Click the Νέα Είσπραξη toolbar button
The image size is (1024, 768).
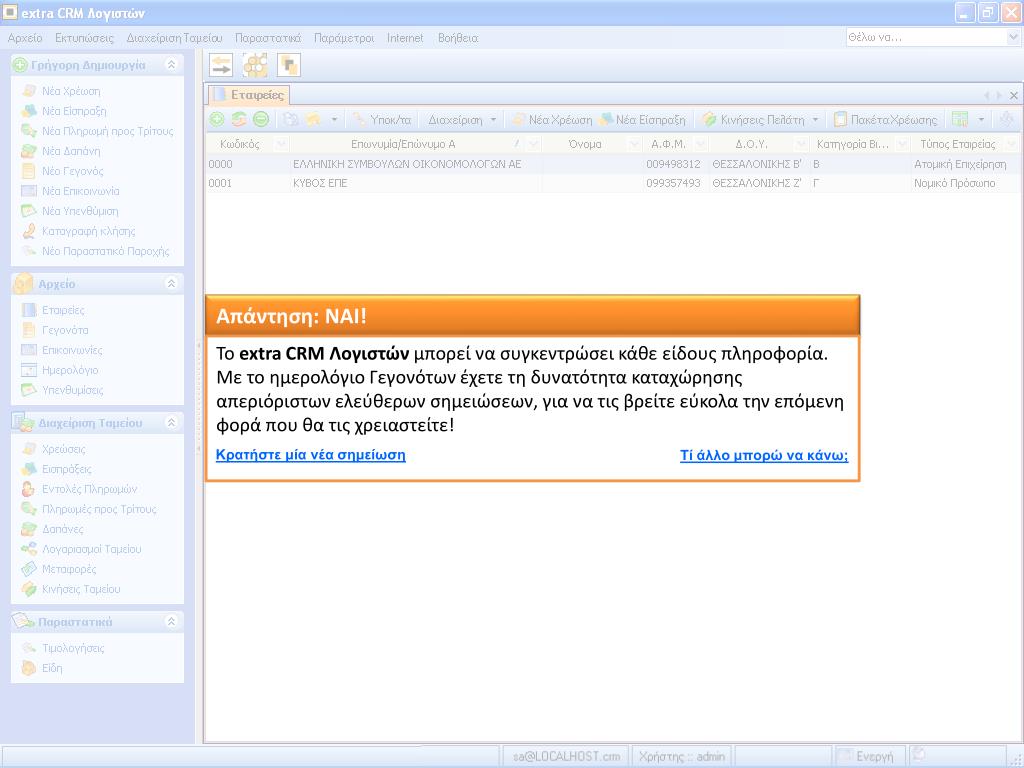pos(643,120)
